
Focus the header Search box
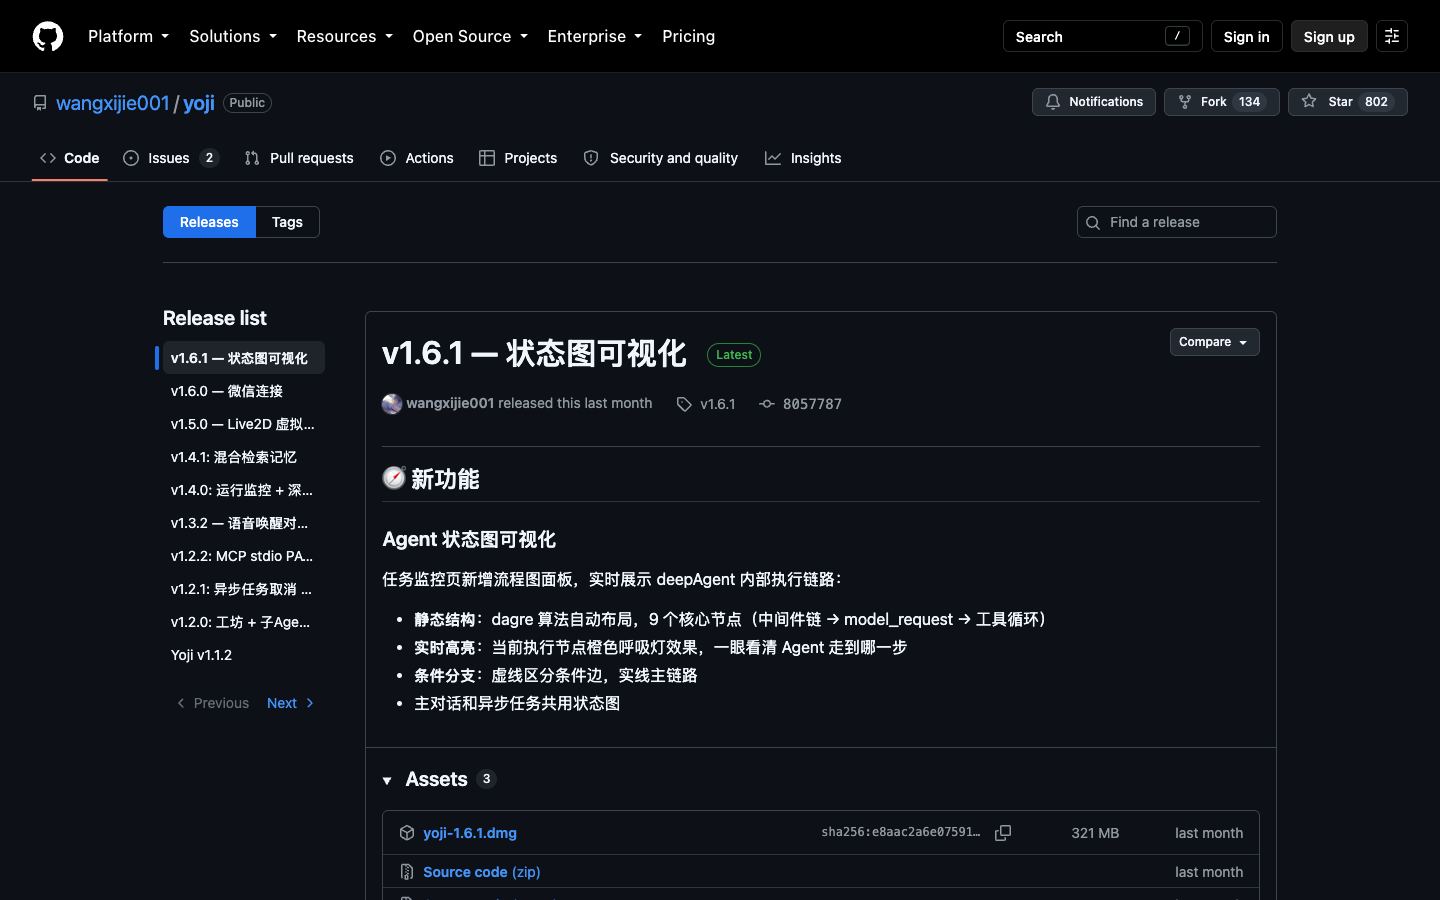[1102, 36]
